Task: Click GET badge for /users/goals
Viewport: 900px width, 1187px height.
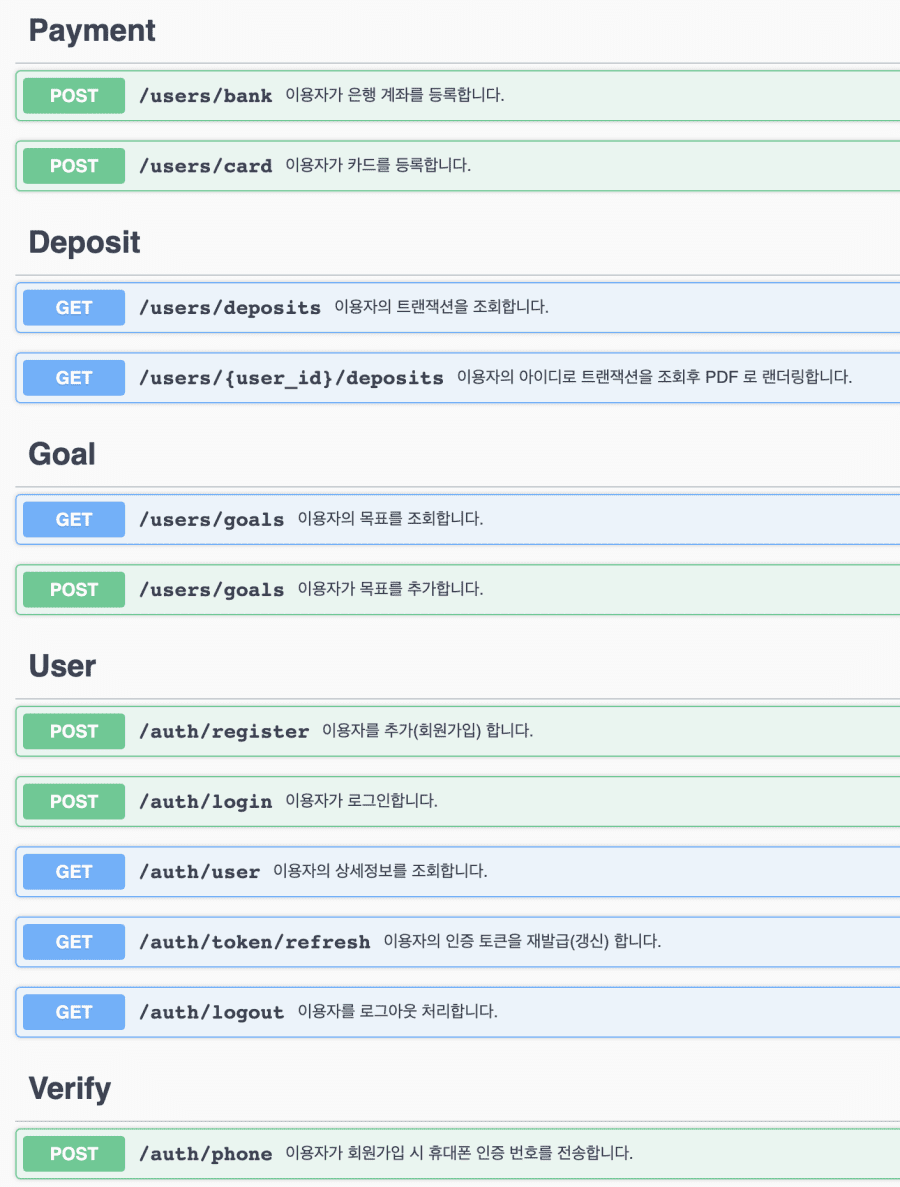Action: [x=74, y=519]
